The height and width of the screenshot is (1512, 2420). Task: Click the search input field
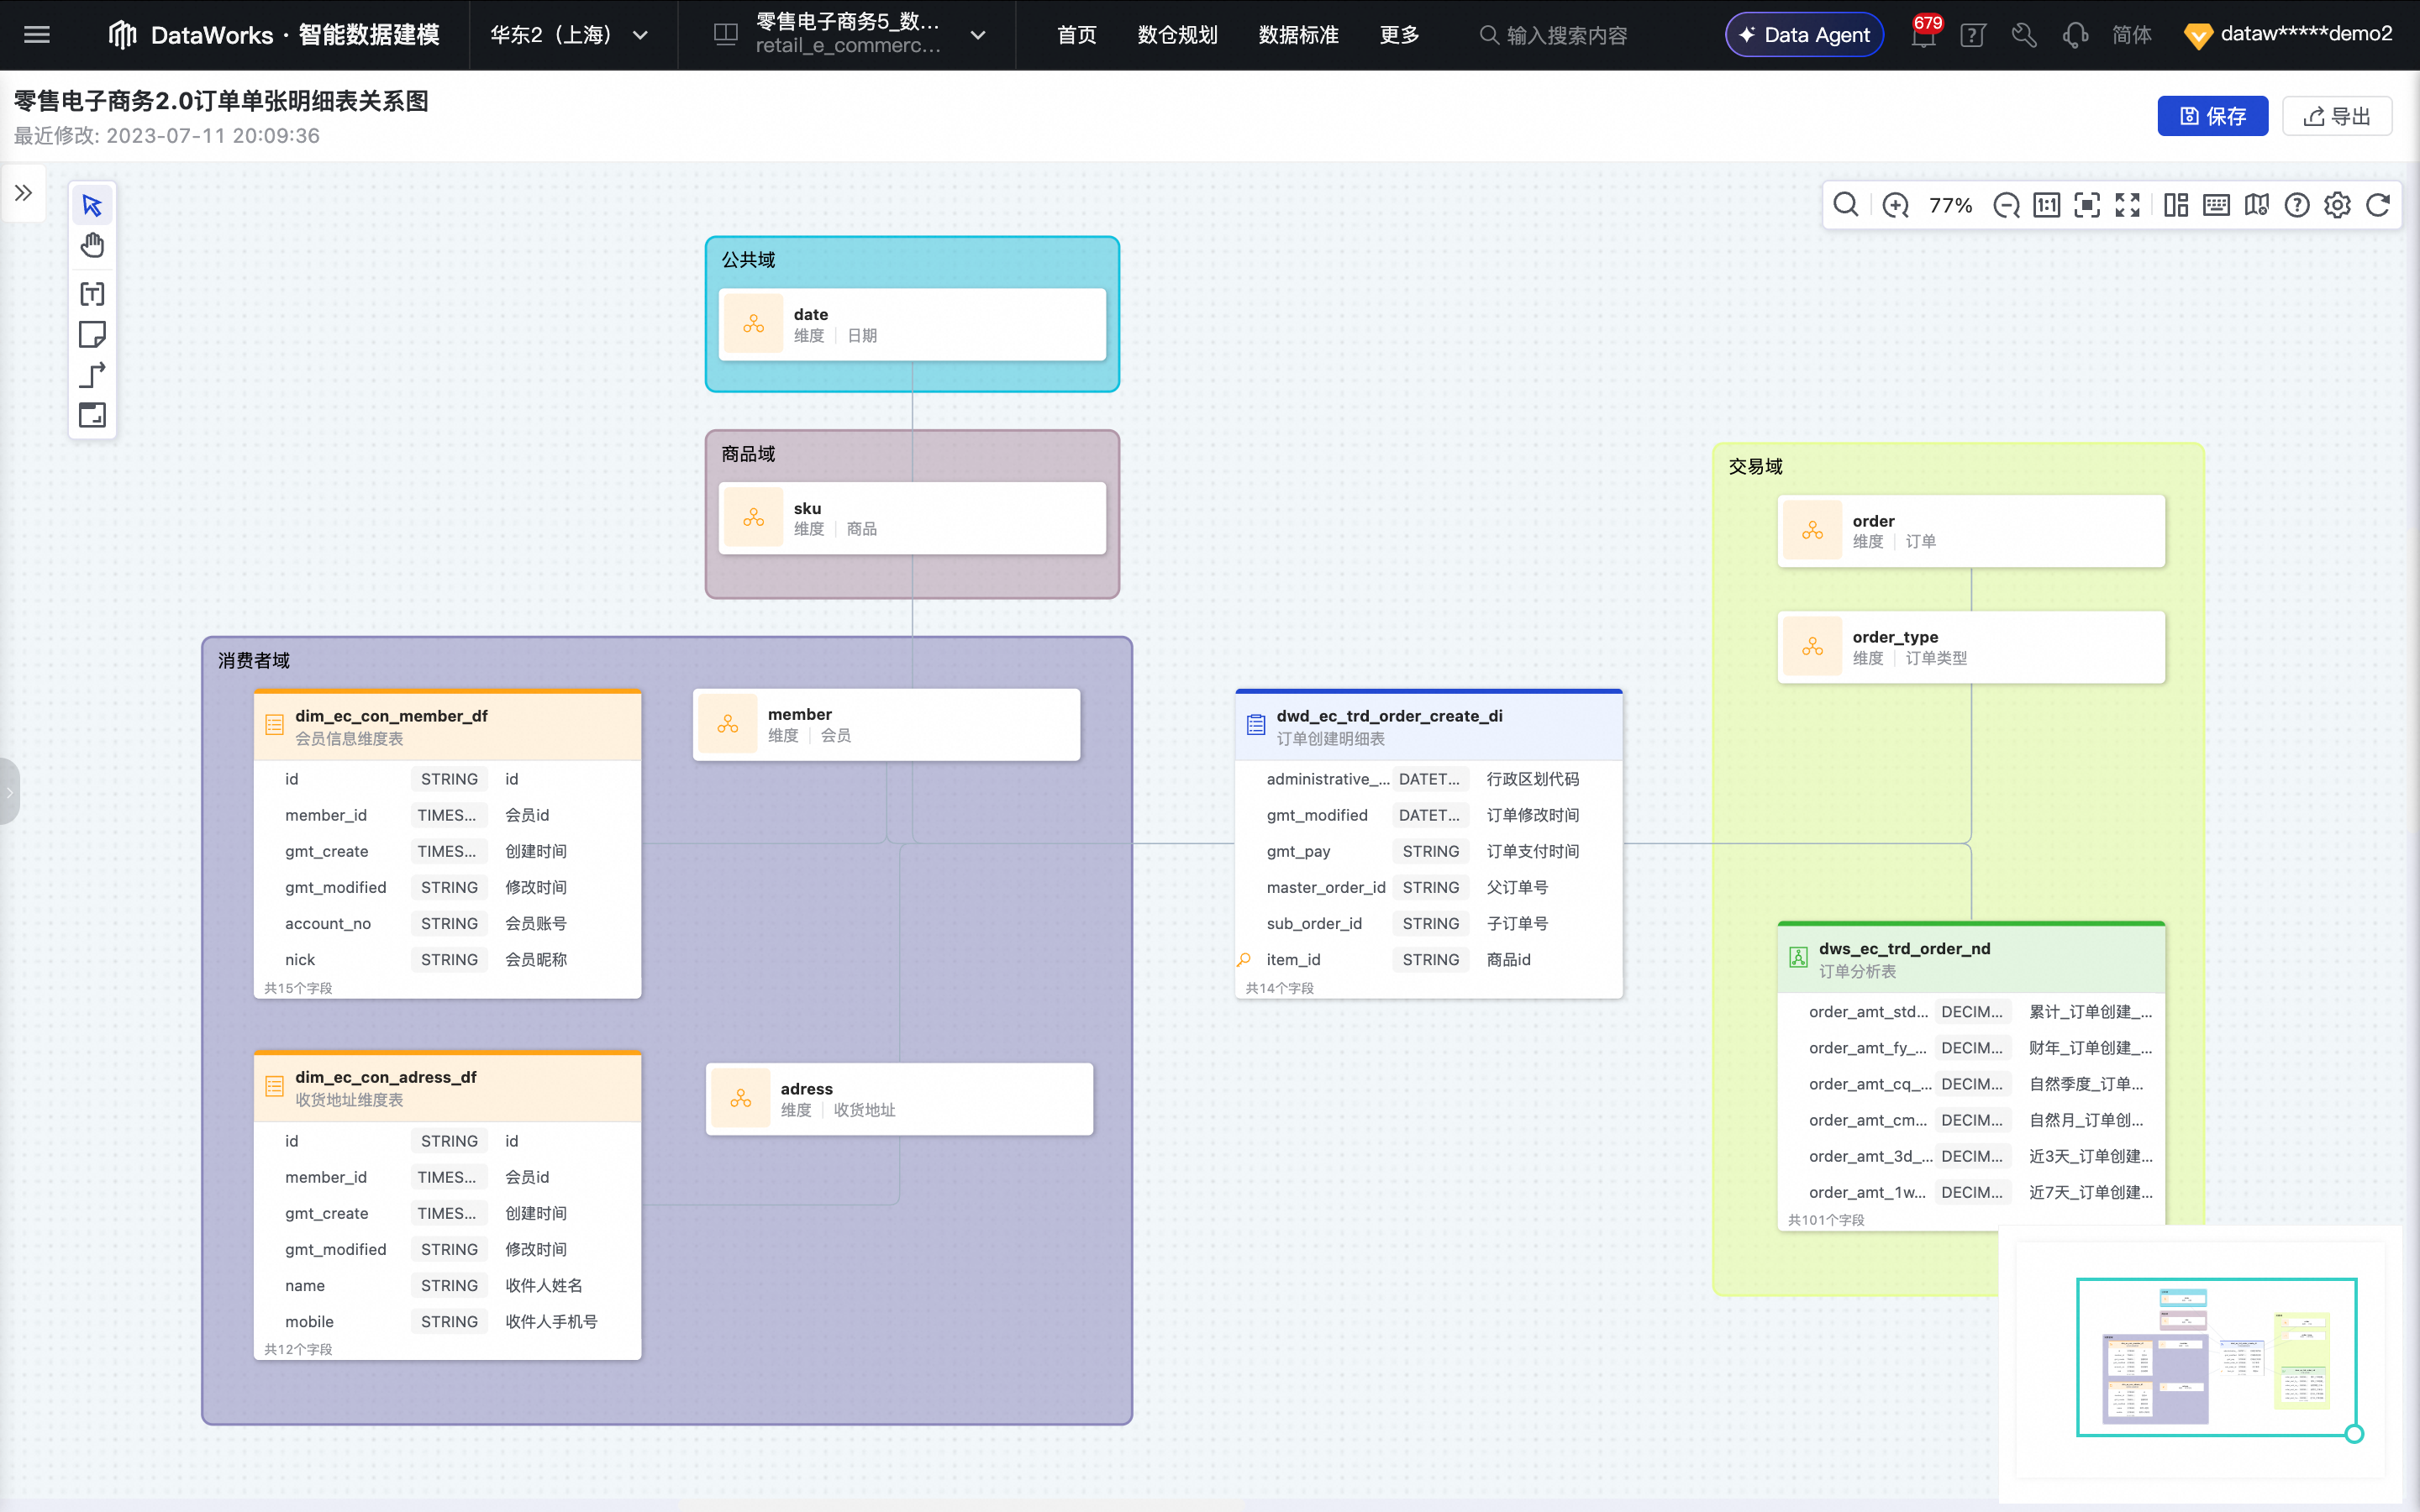tap(1567, 35)
